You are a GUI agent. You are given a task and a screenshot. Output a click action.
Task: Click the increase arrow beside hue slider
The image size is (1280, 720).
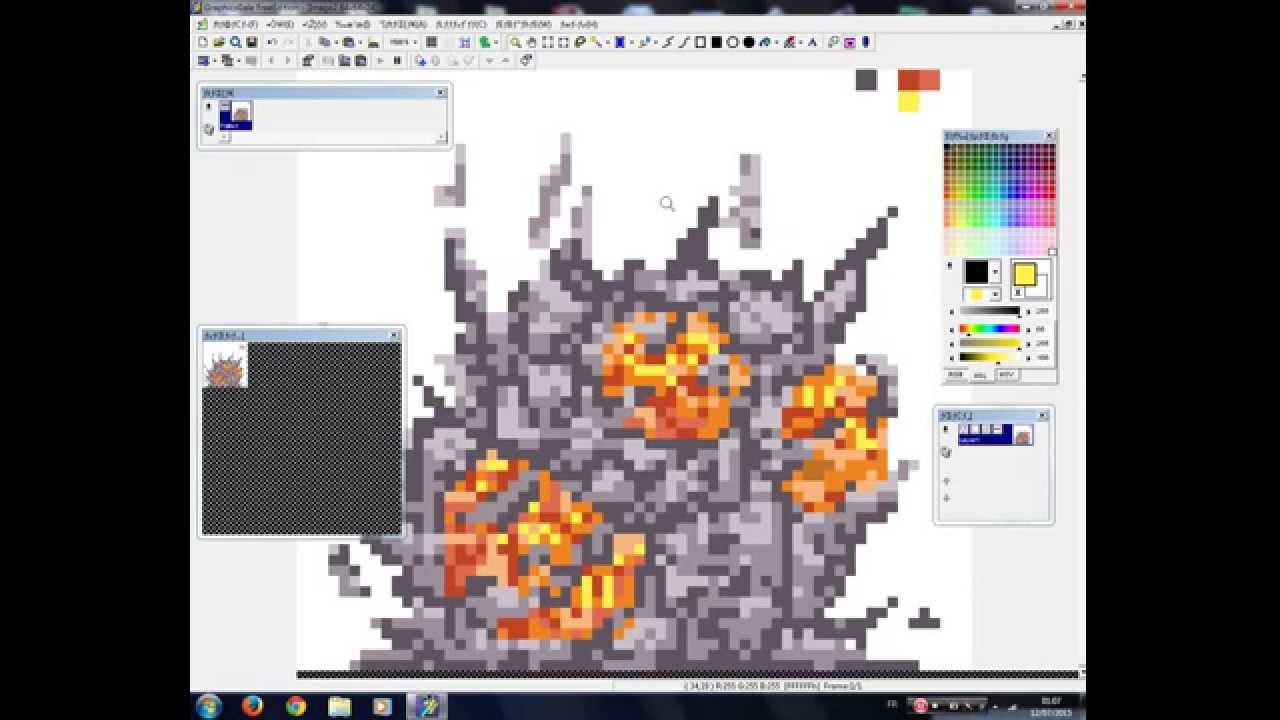point(1028,330)
